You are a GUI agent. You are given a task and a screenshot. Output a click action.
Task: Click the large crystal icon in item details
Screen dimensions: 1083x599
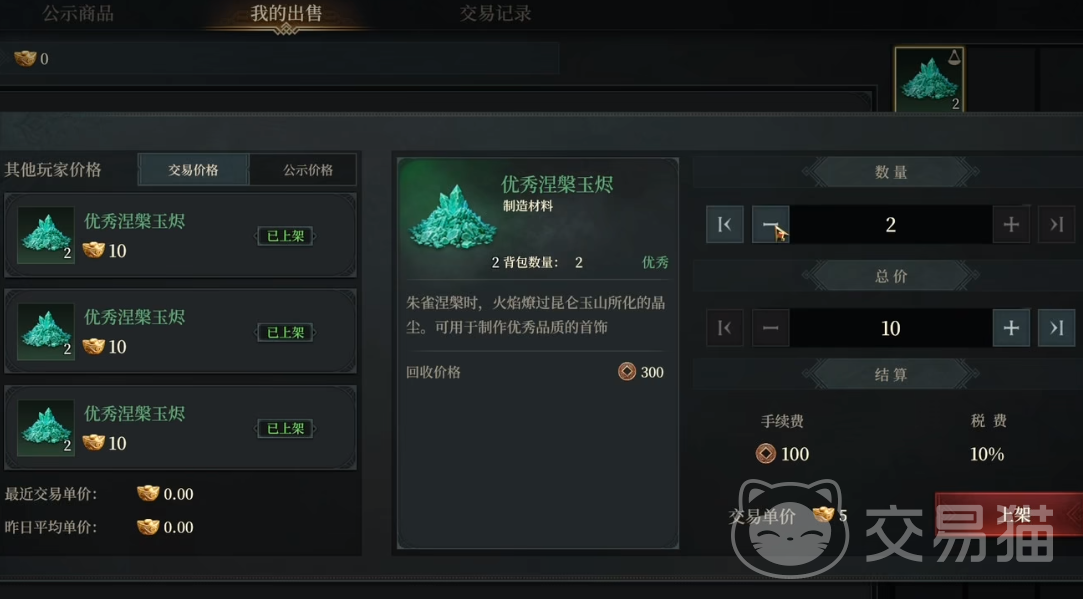(x=453, y=217)
